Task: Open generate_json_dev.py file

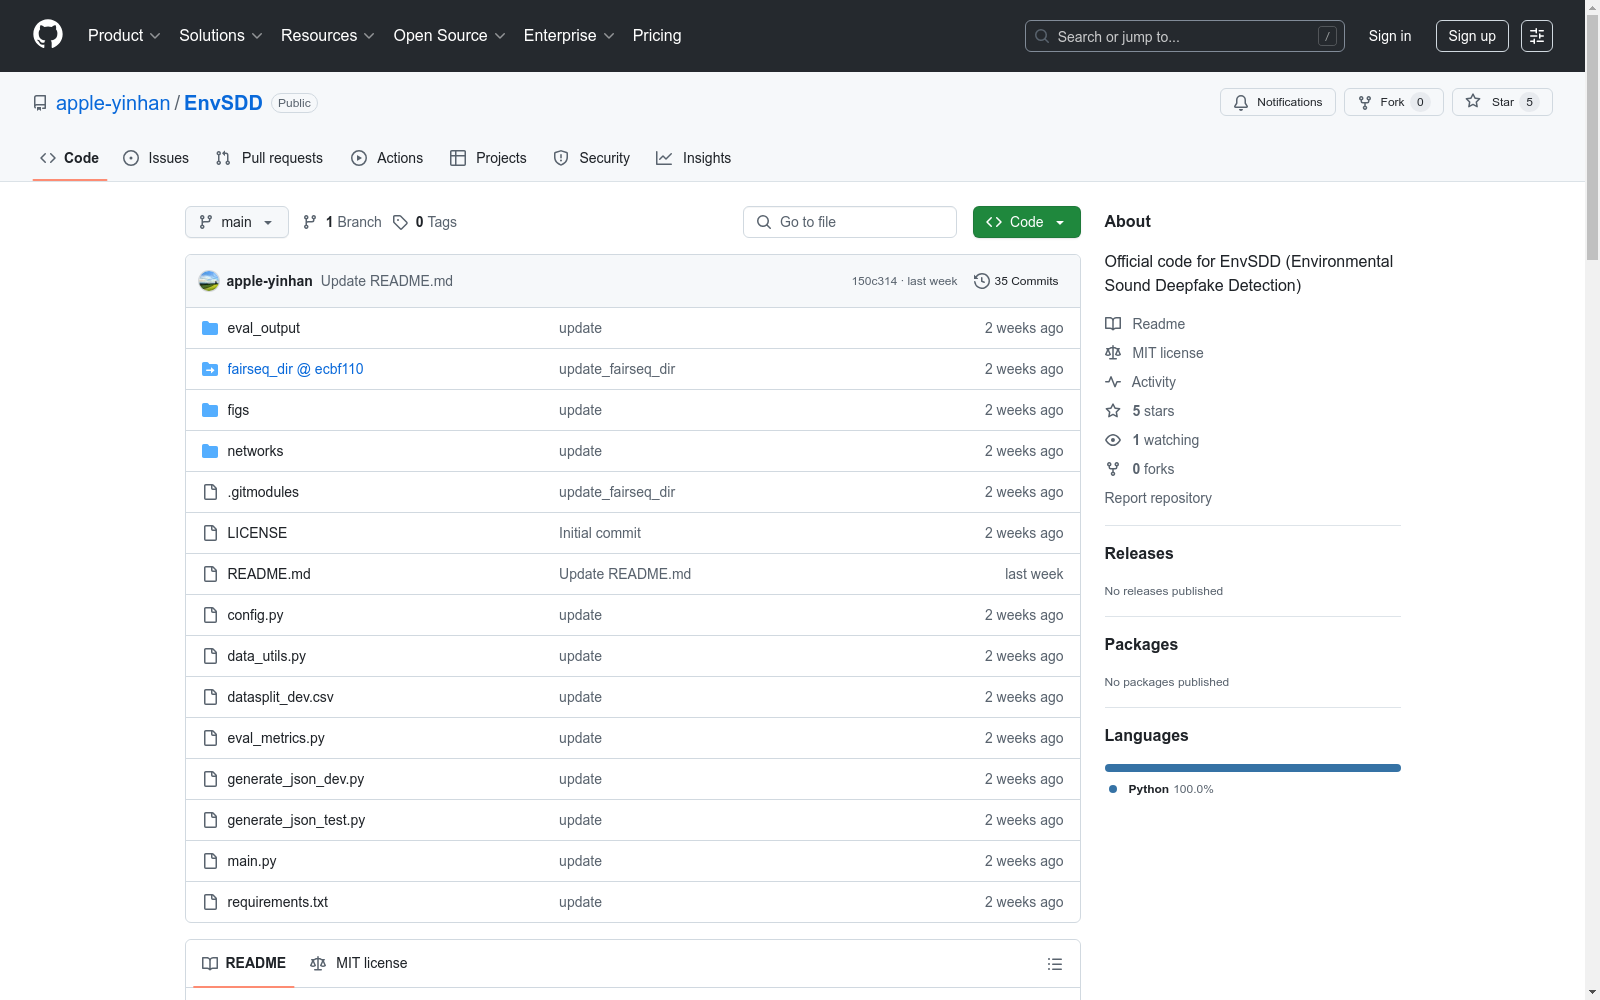Action: click(296, 779)
